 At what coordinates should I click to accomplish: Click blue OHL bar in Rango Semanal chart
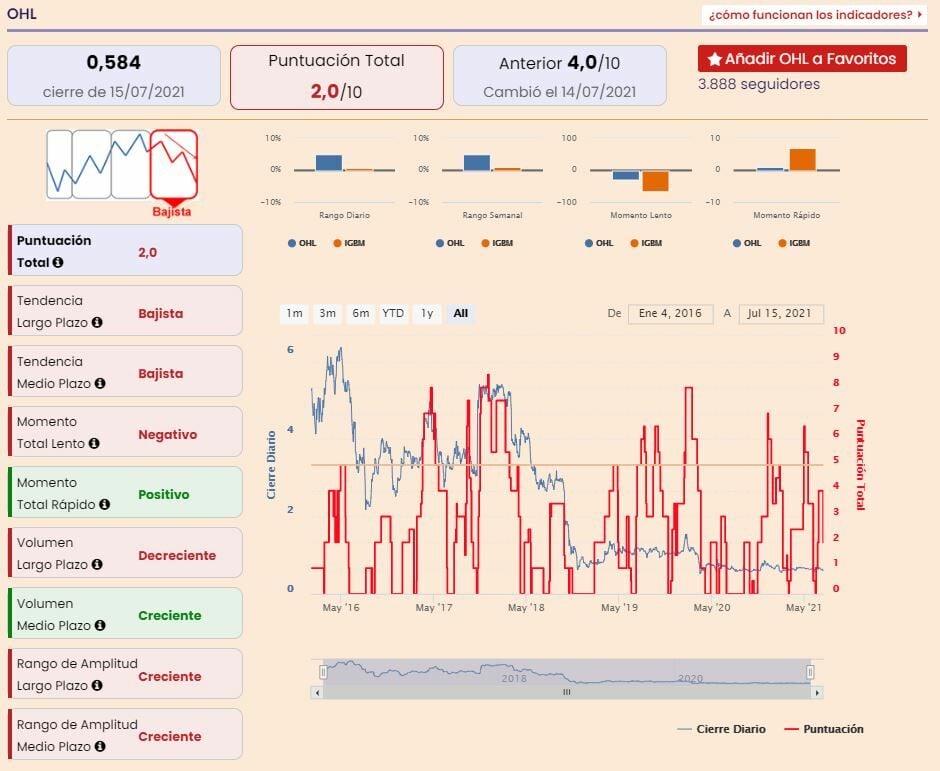(x=477, y=162)
